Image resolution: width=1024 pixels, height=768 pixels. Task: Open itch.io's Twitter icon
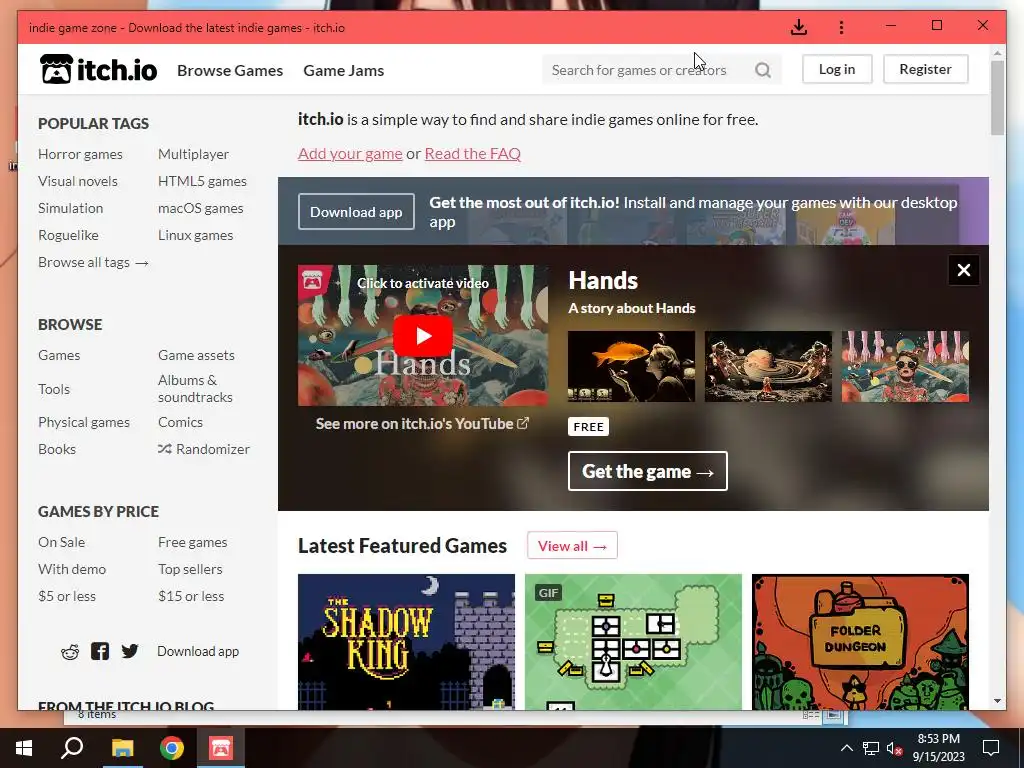(x=130, y=651)
